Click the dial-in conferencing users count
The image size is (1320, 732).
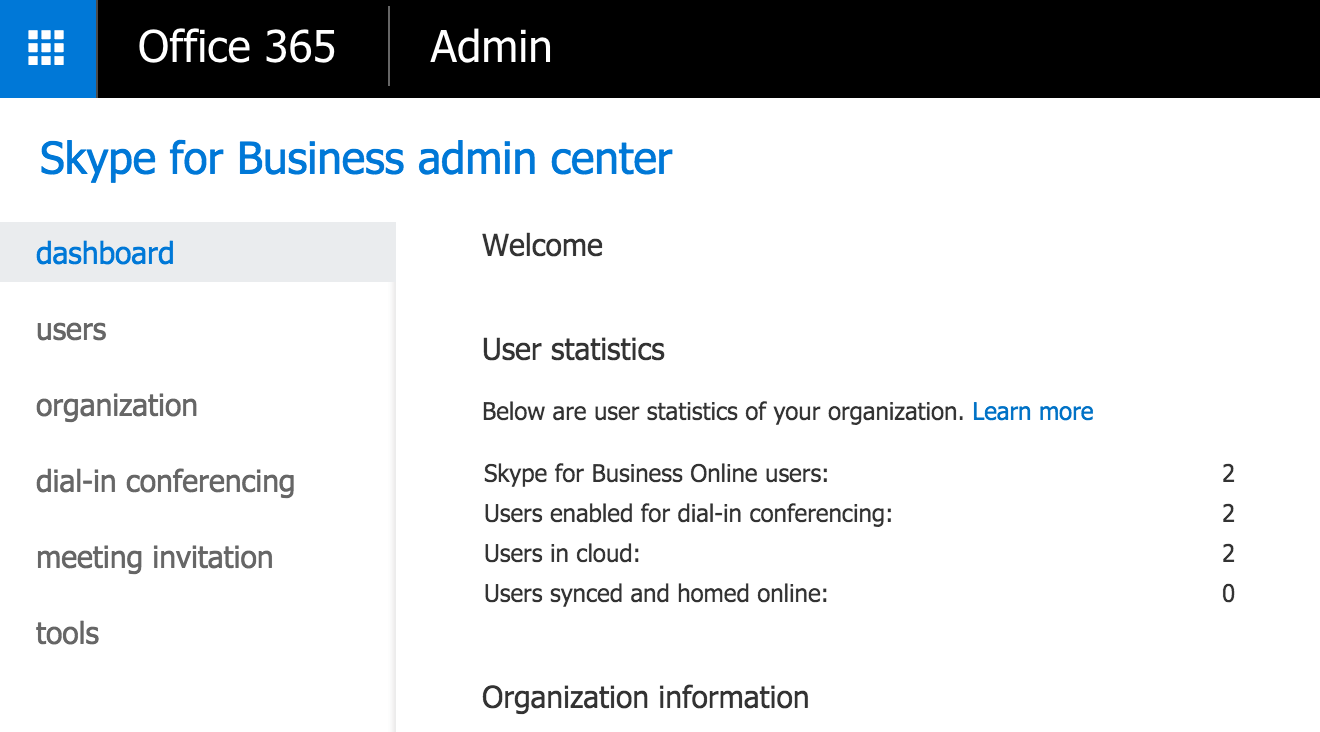(x=1229, y=514)
